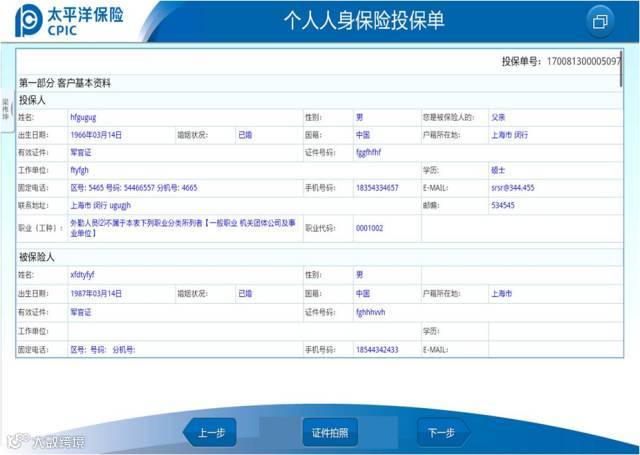Click the 投保人 section header
The height and width of the screenshot is (455, 640).
pyautogui.click(x=32, y=100)
